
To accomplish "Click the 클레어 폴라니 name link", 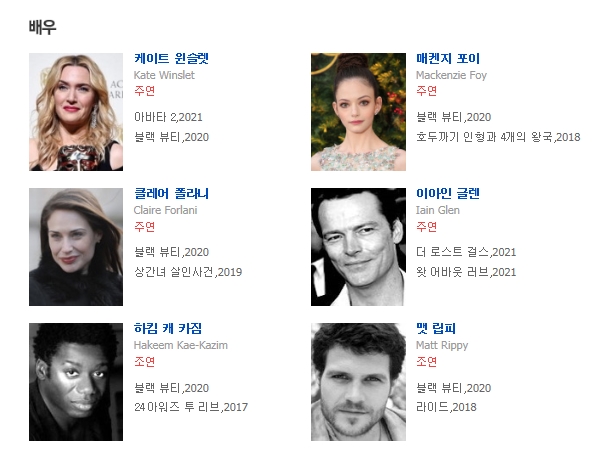I will (x=171, y=193).
